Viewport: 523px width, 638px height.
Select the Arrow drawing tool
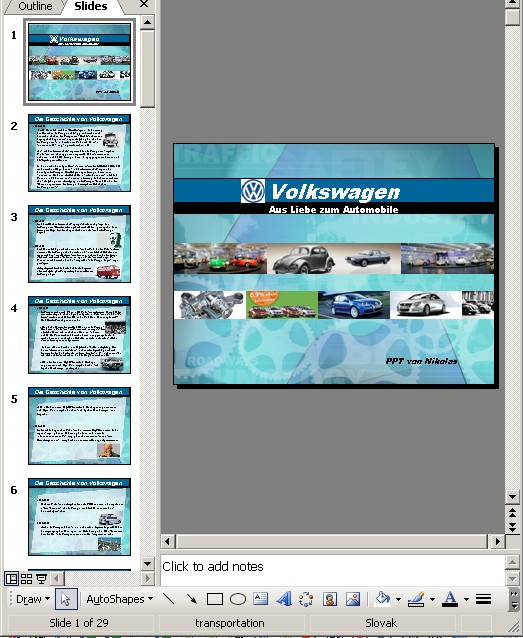(x=191, y=599)
